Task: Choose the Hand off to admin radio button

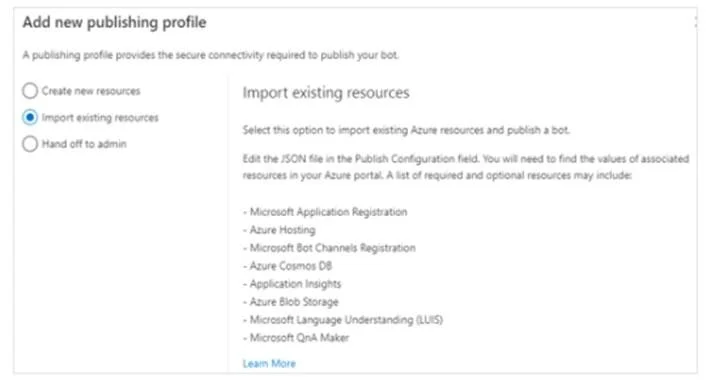Action: 30,144
